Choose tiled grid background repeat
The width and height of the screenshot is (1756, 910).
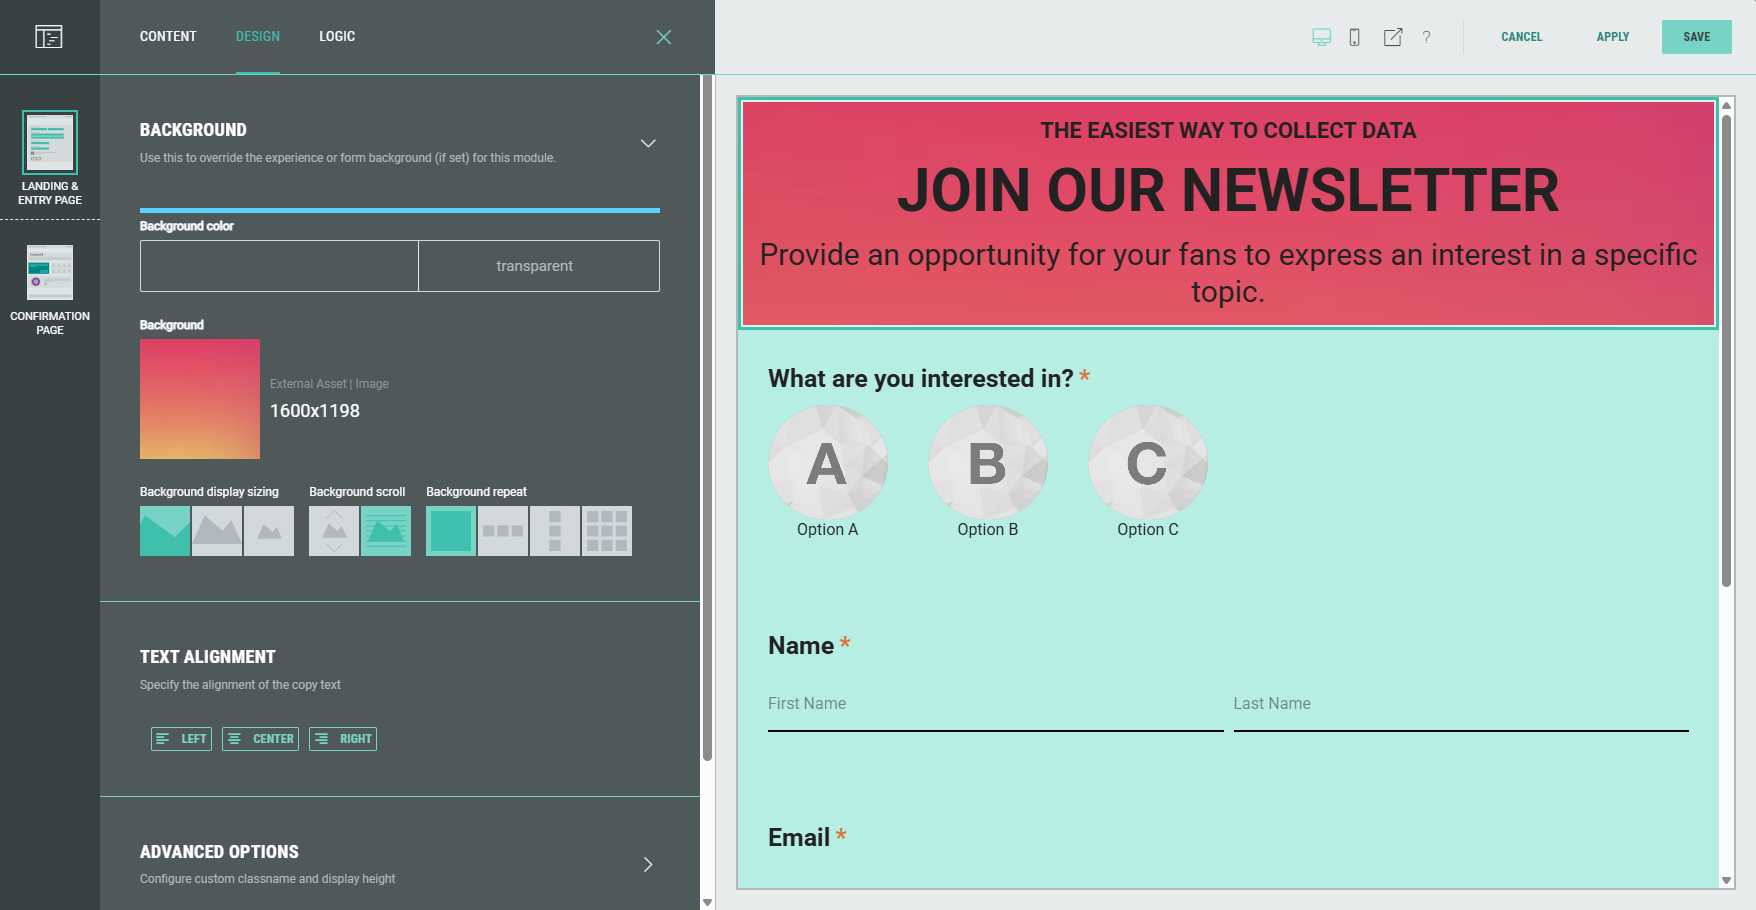[x=607, y=531]
